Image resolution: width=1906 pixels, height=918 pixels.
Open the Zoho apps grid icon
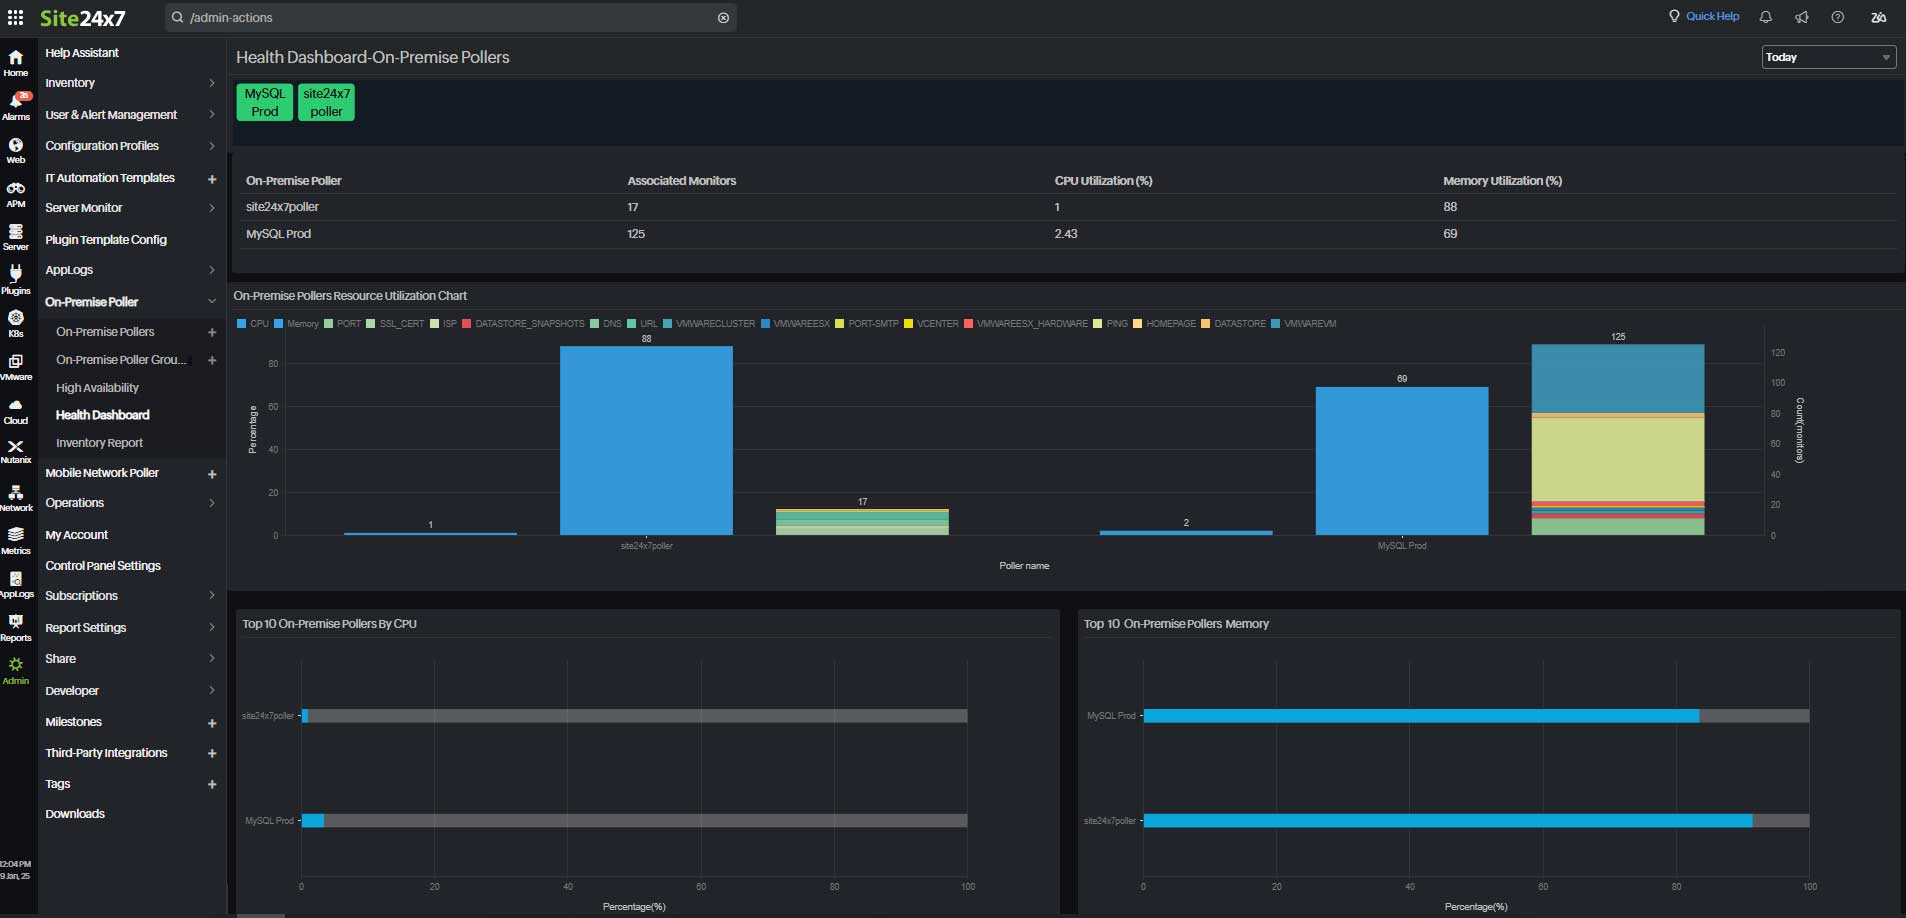point(16,16)
